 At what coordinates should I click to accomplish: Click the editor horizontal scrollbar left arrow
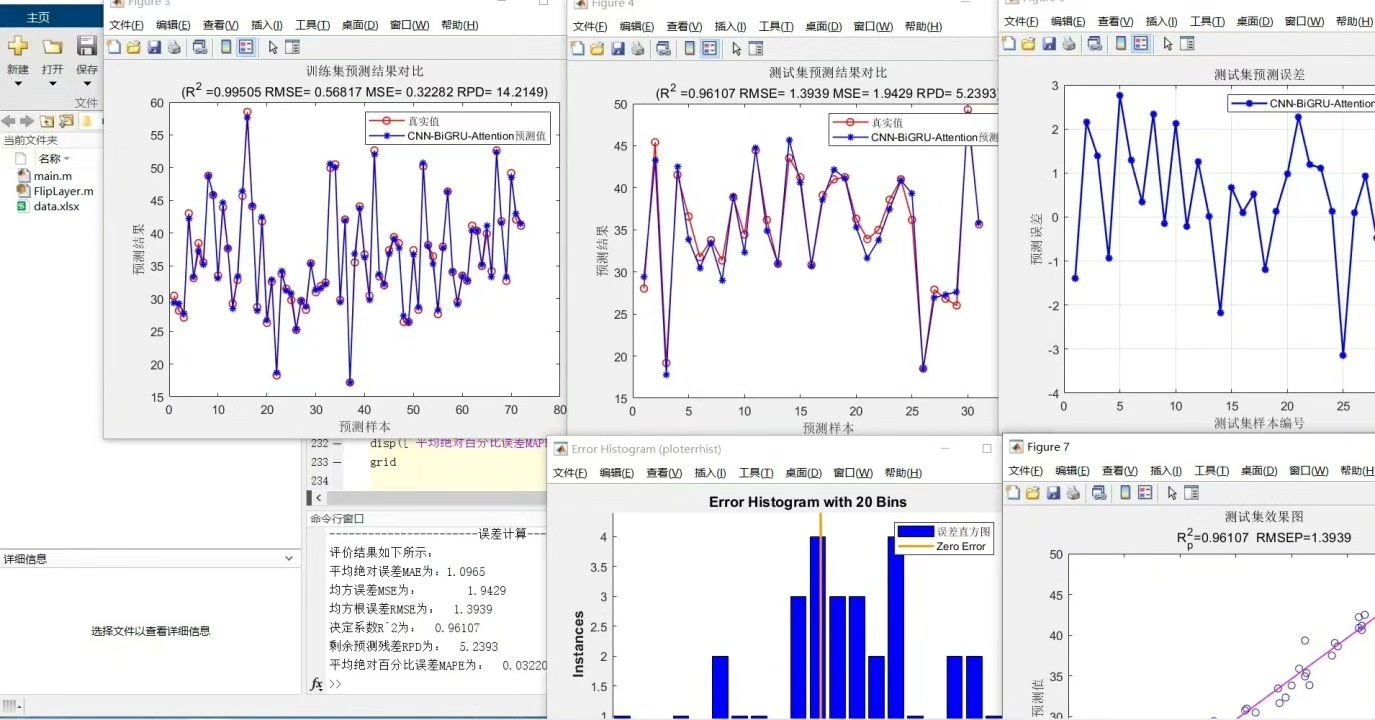pos(320,497)
